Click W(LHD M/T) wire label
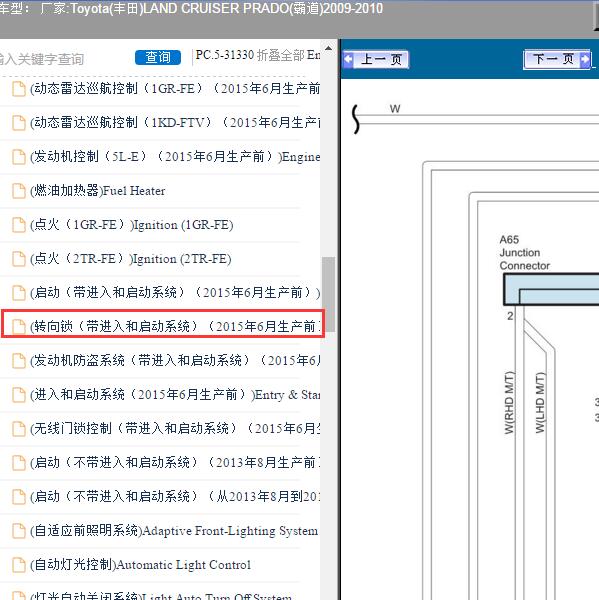This screenshot has height=600, width=599. [x=540, y=403]
